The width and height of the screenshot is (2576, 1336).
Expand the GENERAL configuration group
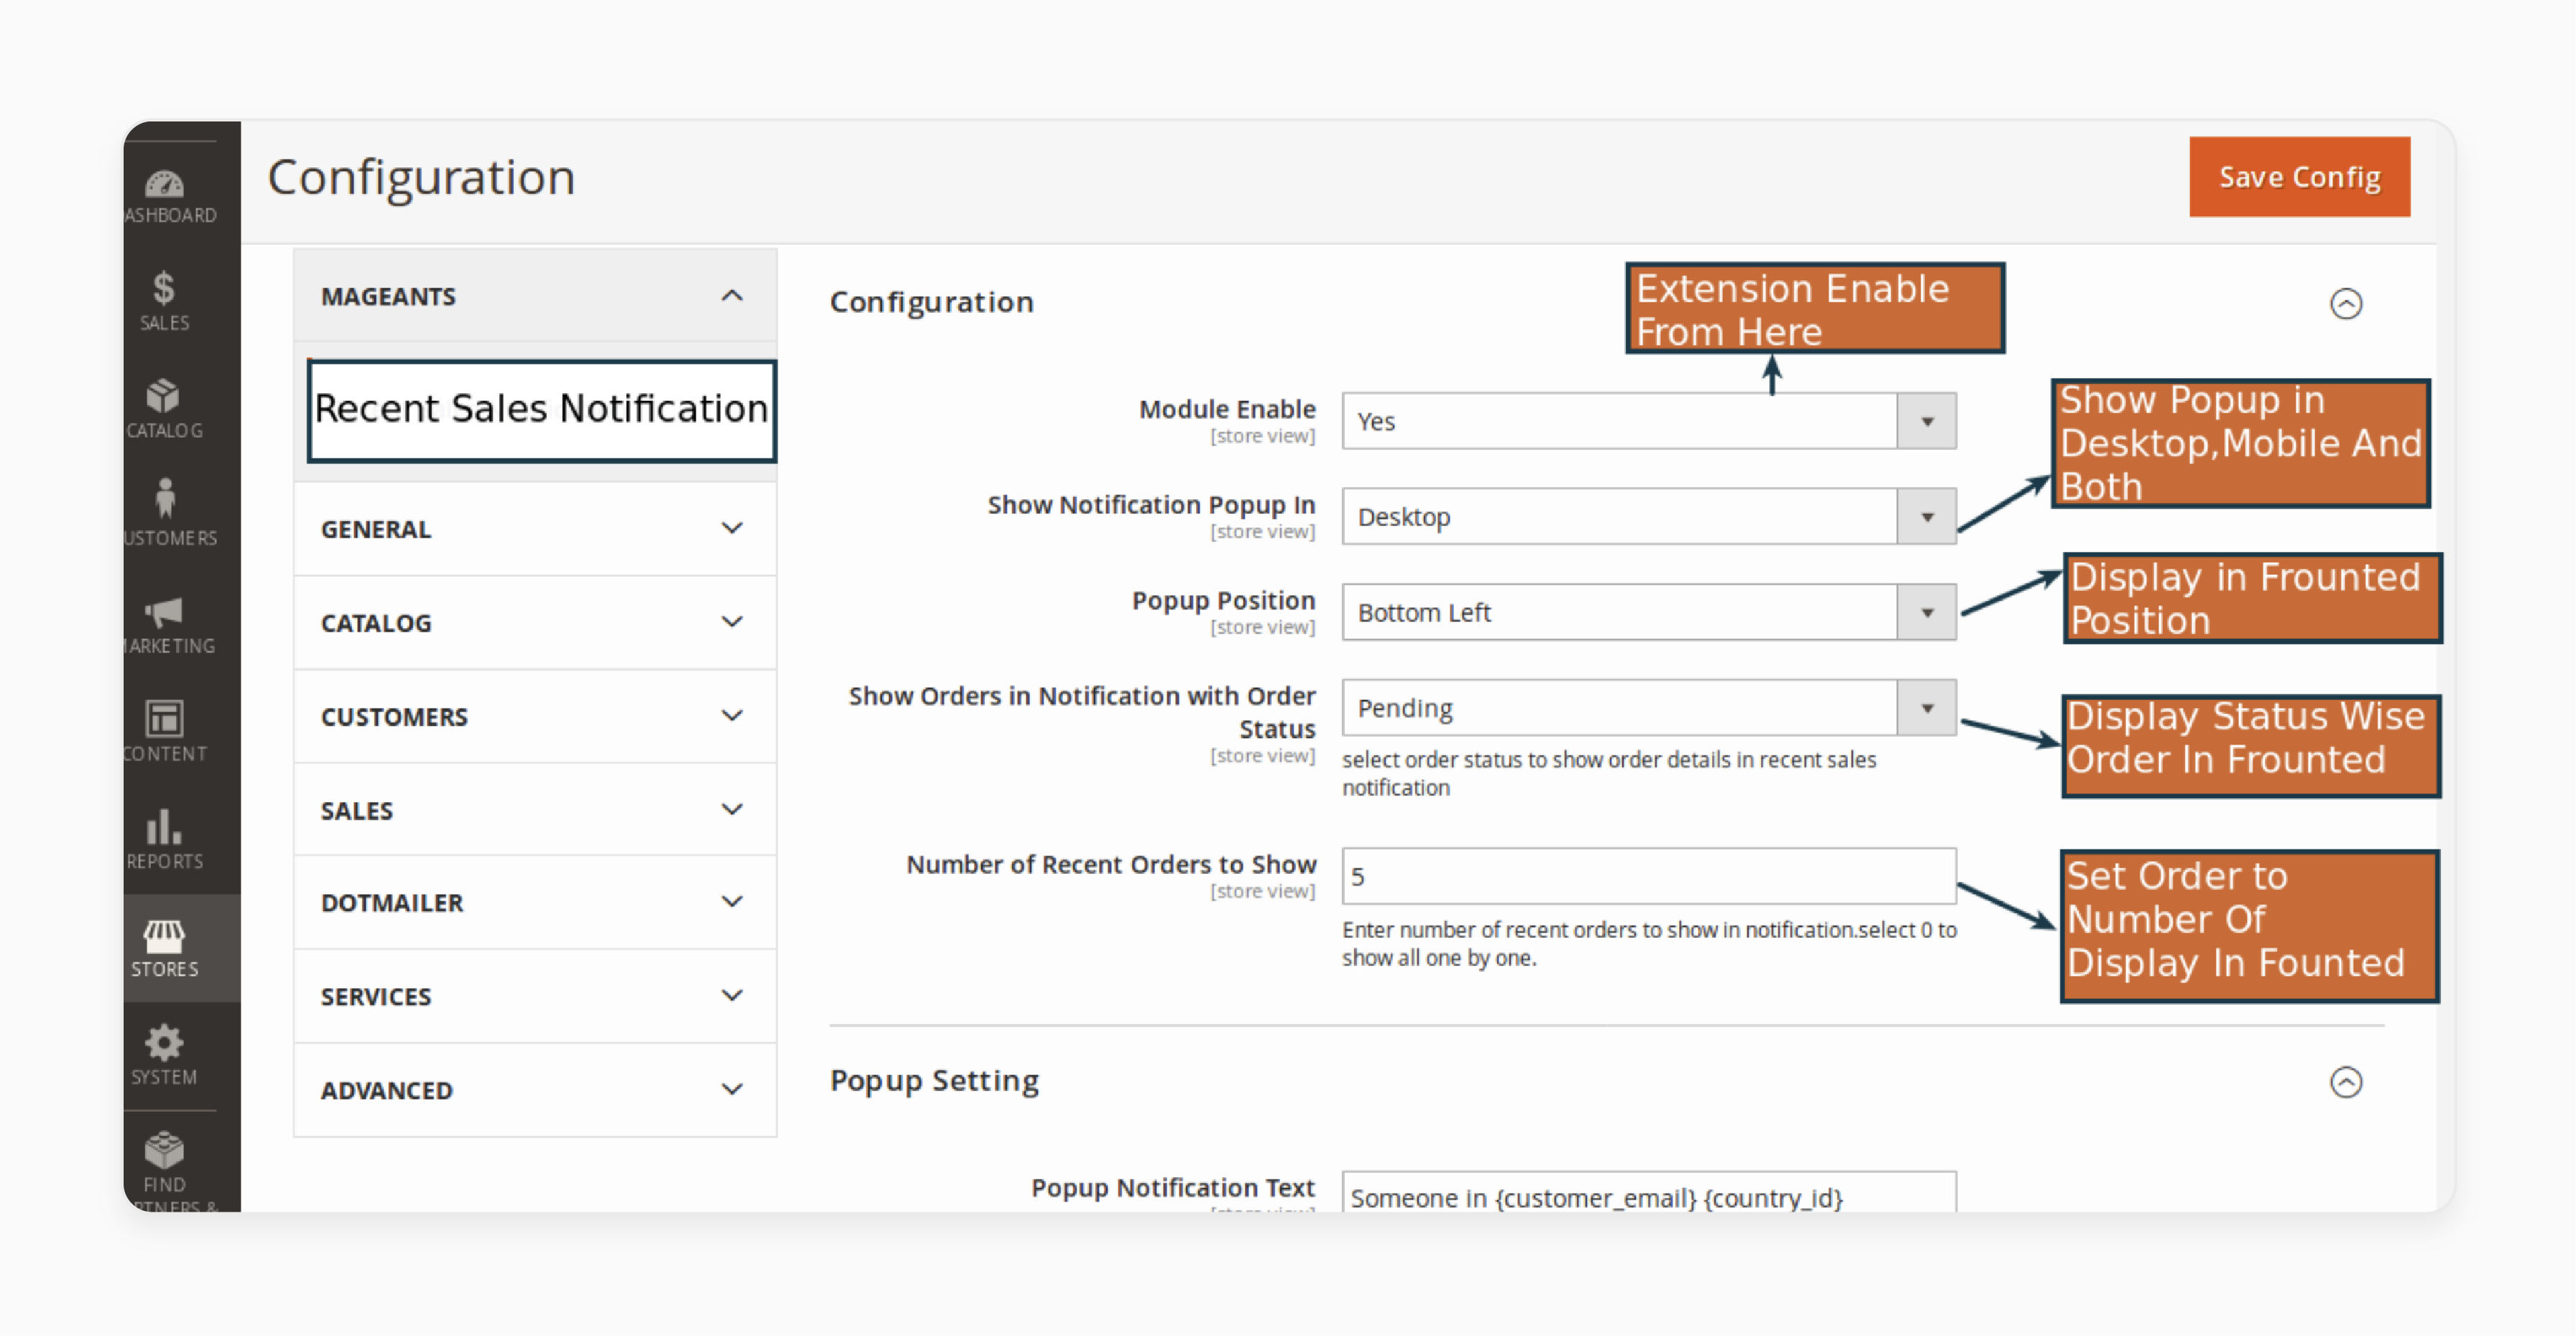coord(535,529)
